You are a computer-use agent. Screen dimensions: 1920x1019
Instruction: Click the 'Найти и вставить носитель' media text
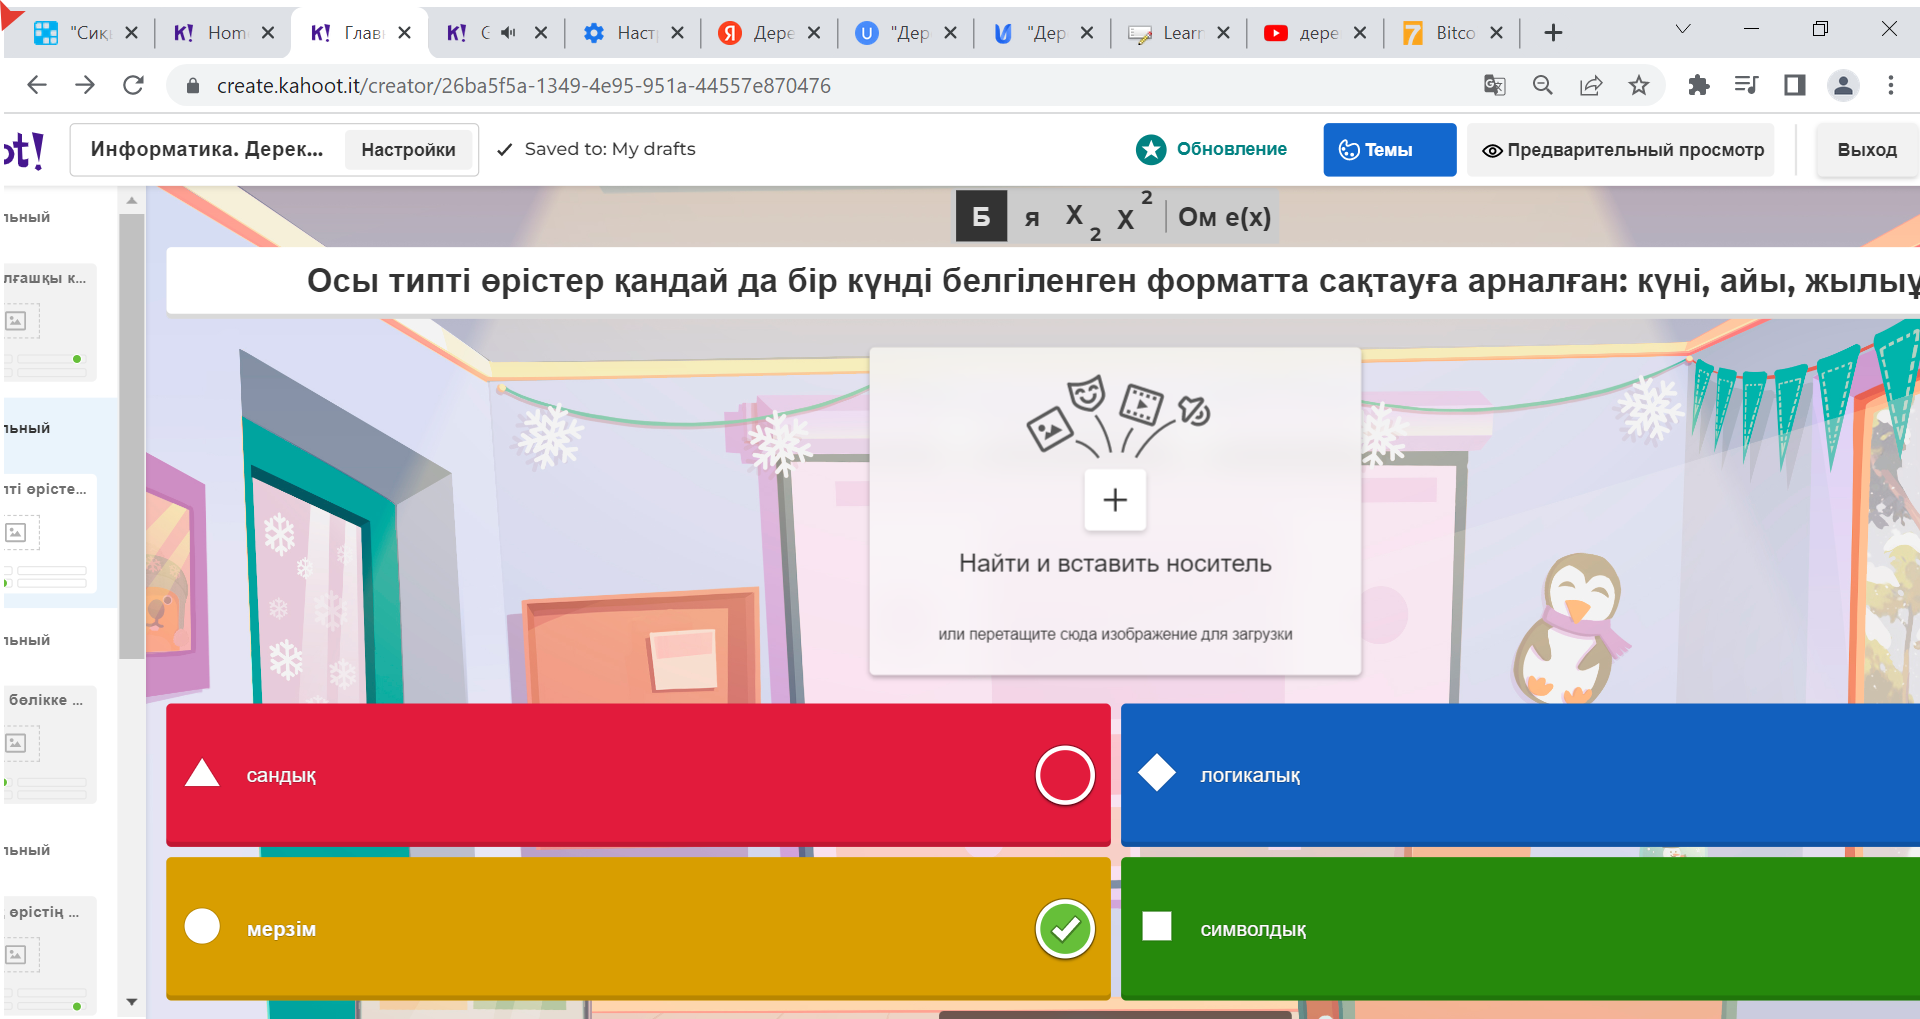pyautogui.click(x=1115, y=564)
